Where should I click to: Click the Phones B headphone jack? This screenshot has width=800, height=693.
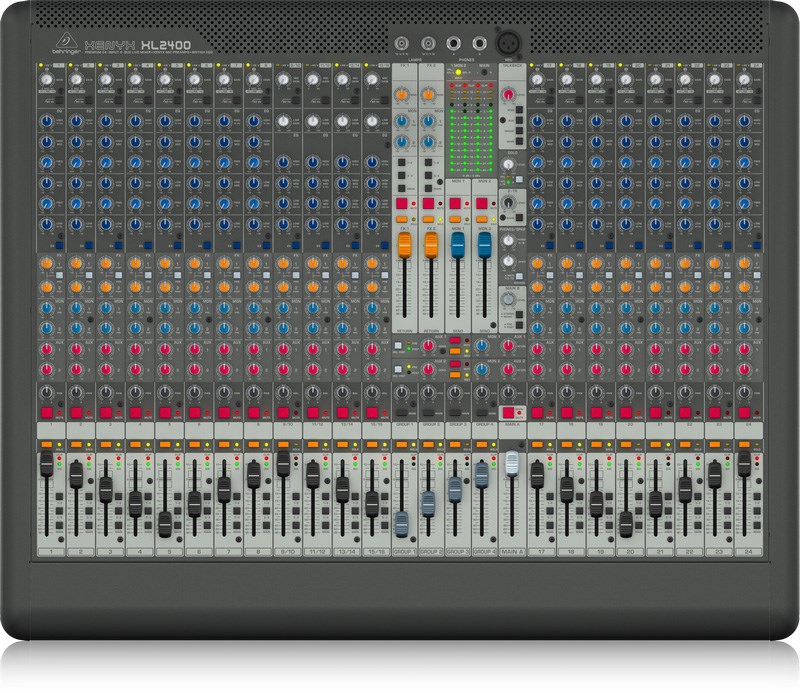(x=479, y=44)
